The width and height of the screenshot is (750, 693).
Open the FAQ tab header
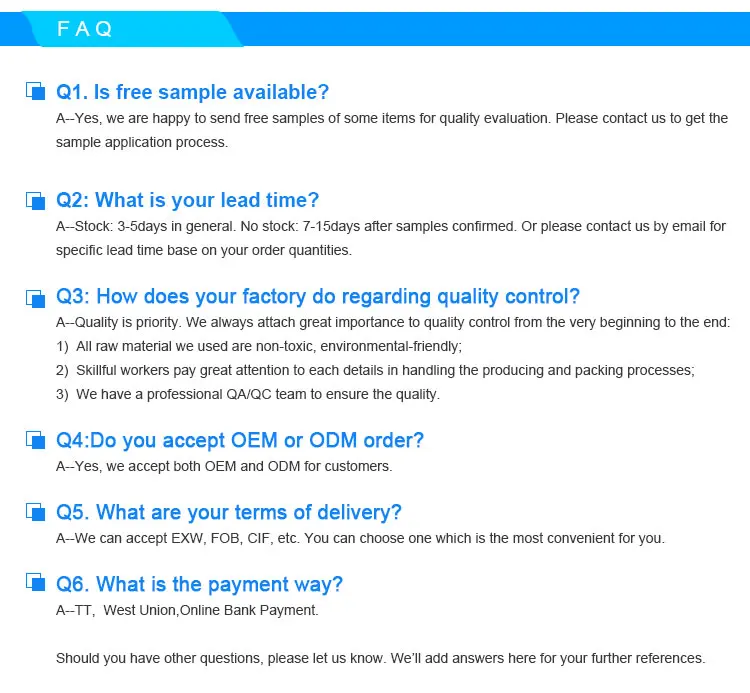84,30
